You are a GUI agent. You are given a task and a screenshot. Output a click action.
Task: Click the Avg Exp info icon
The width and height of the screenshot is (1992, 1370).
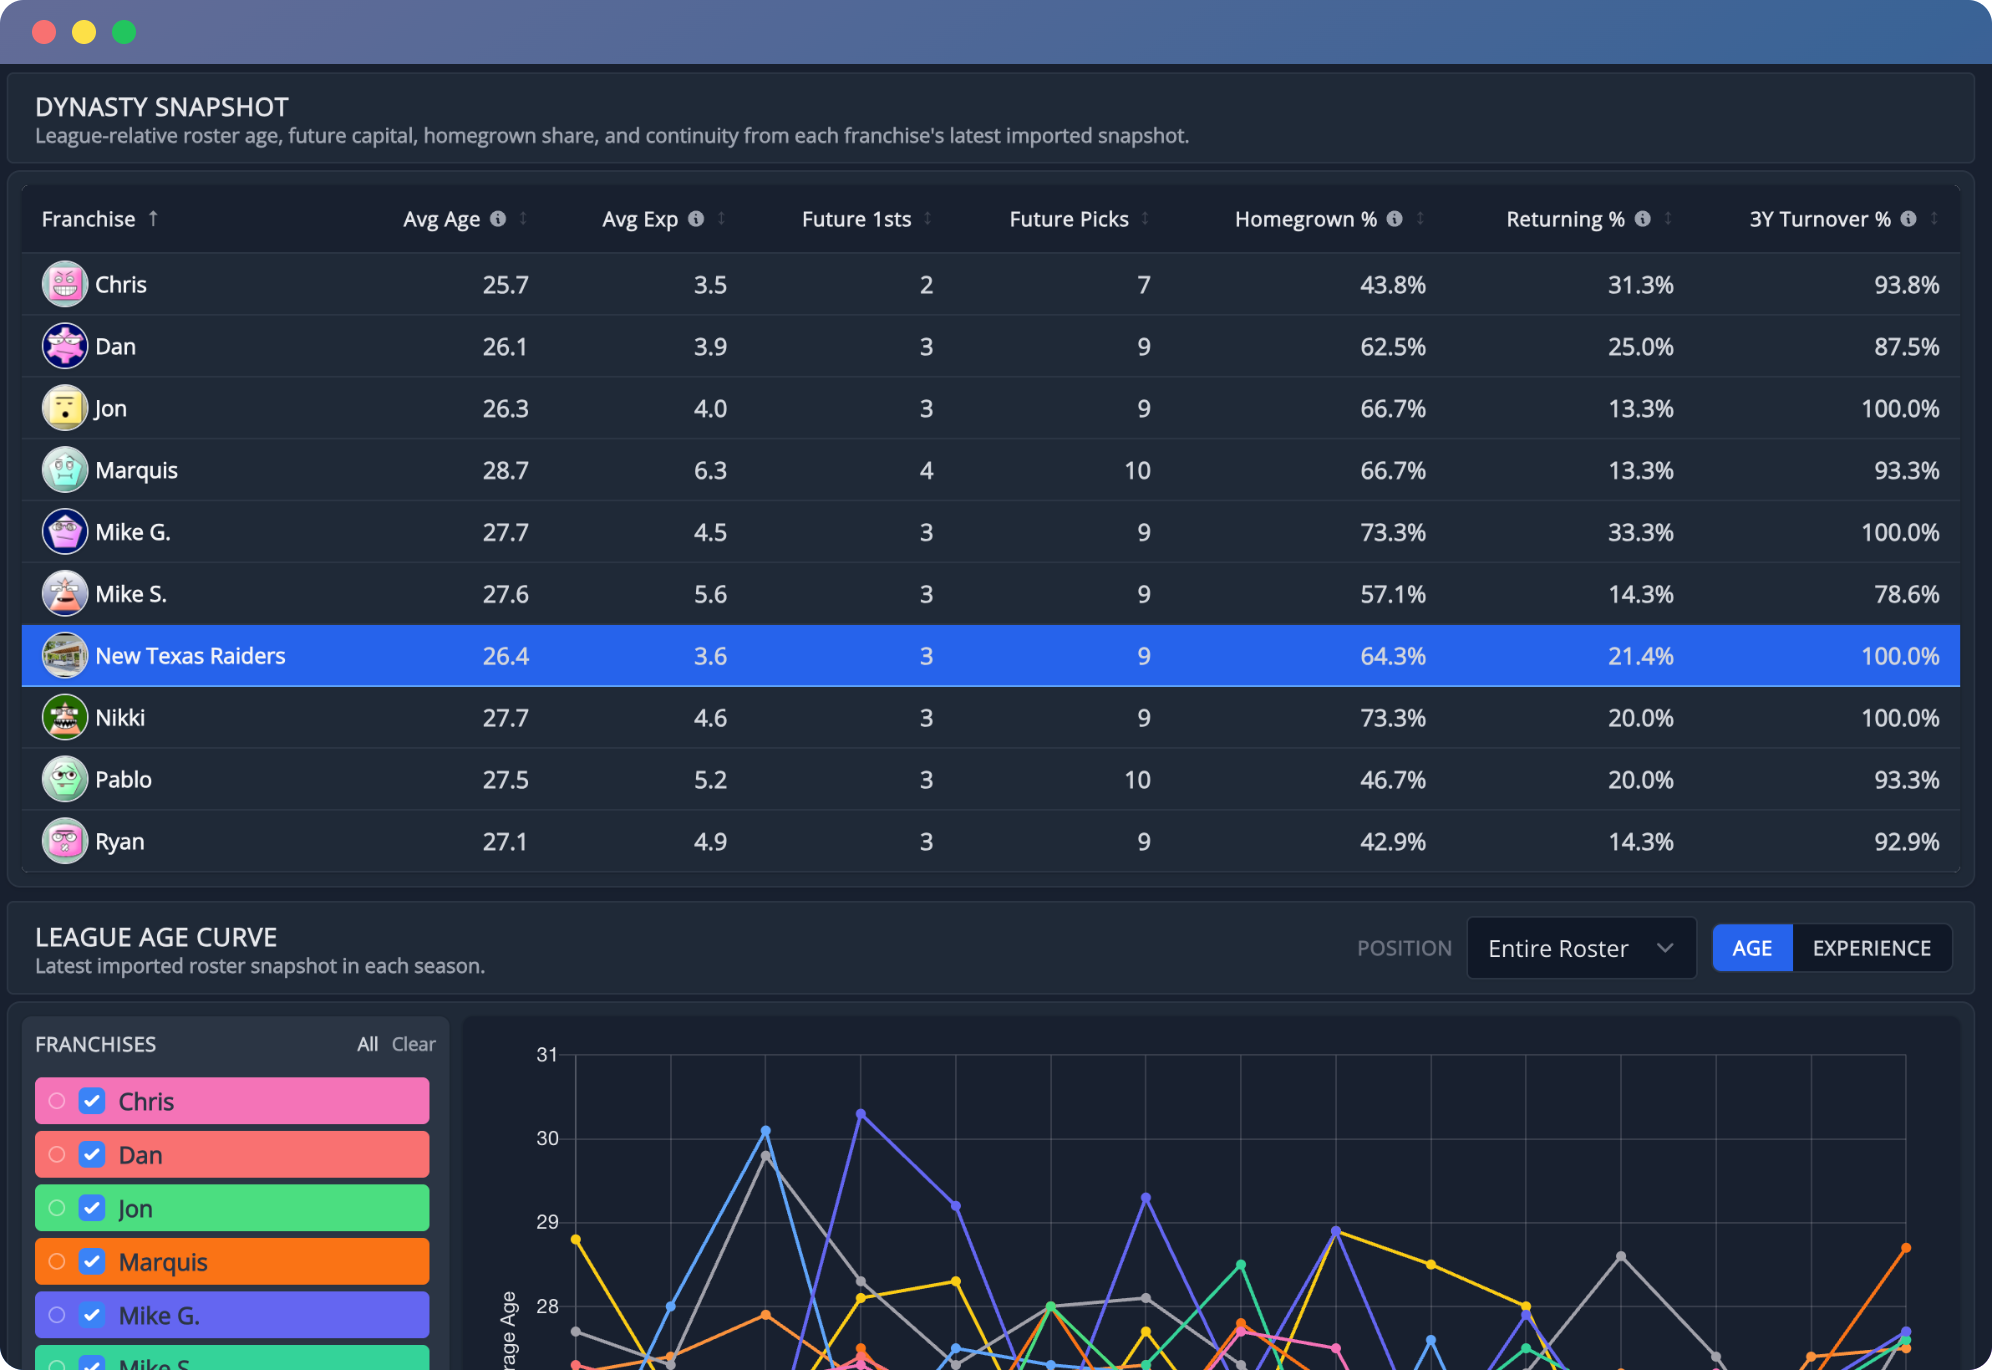tap(696, 219)
